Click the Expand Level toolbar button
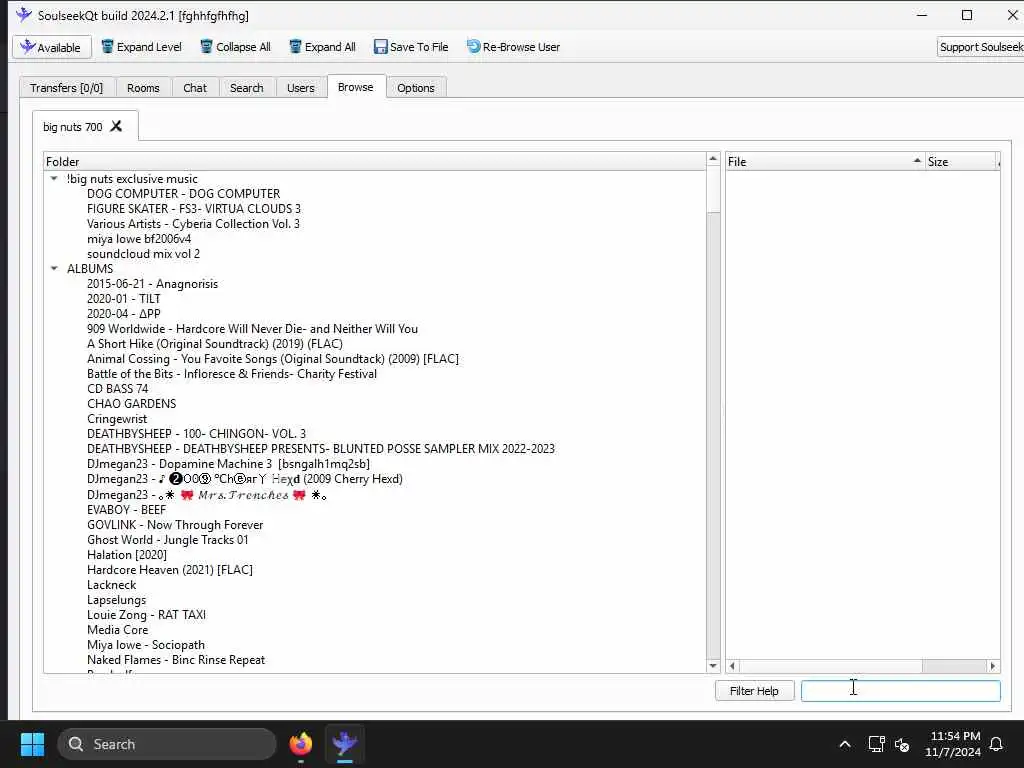The image size is (1024, 768). pyautogui.click(x=141, y=47)
